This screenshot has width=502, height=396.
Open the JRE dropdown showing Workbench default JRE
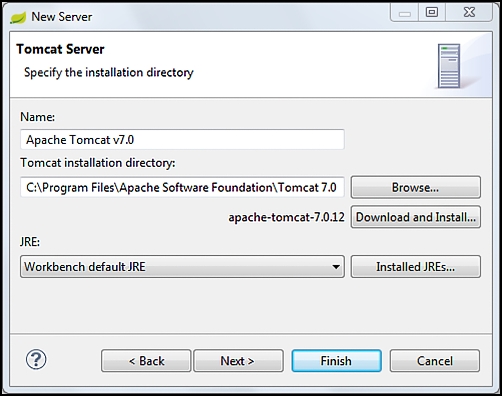[x=182, y=267]
